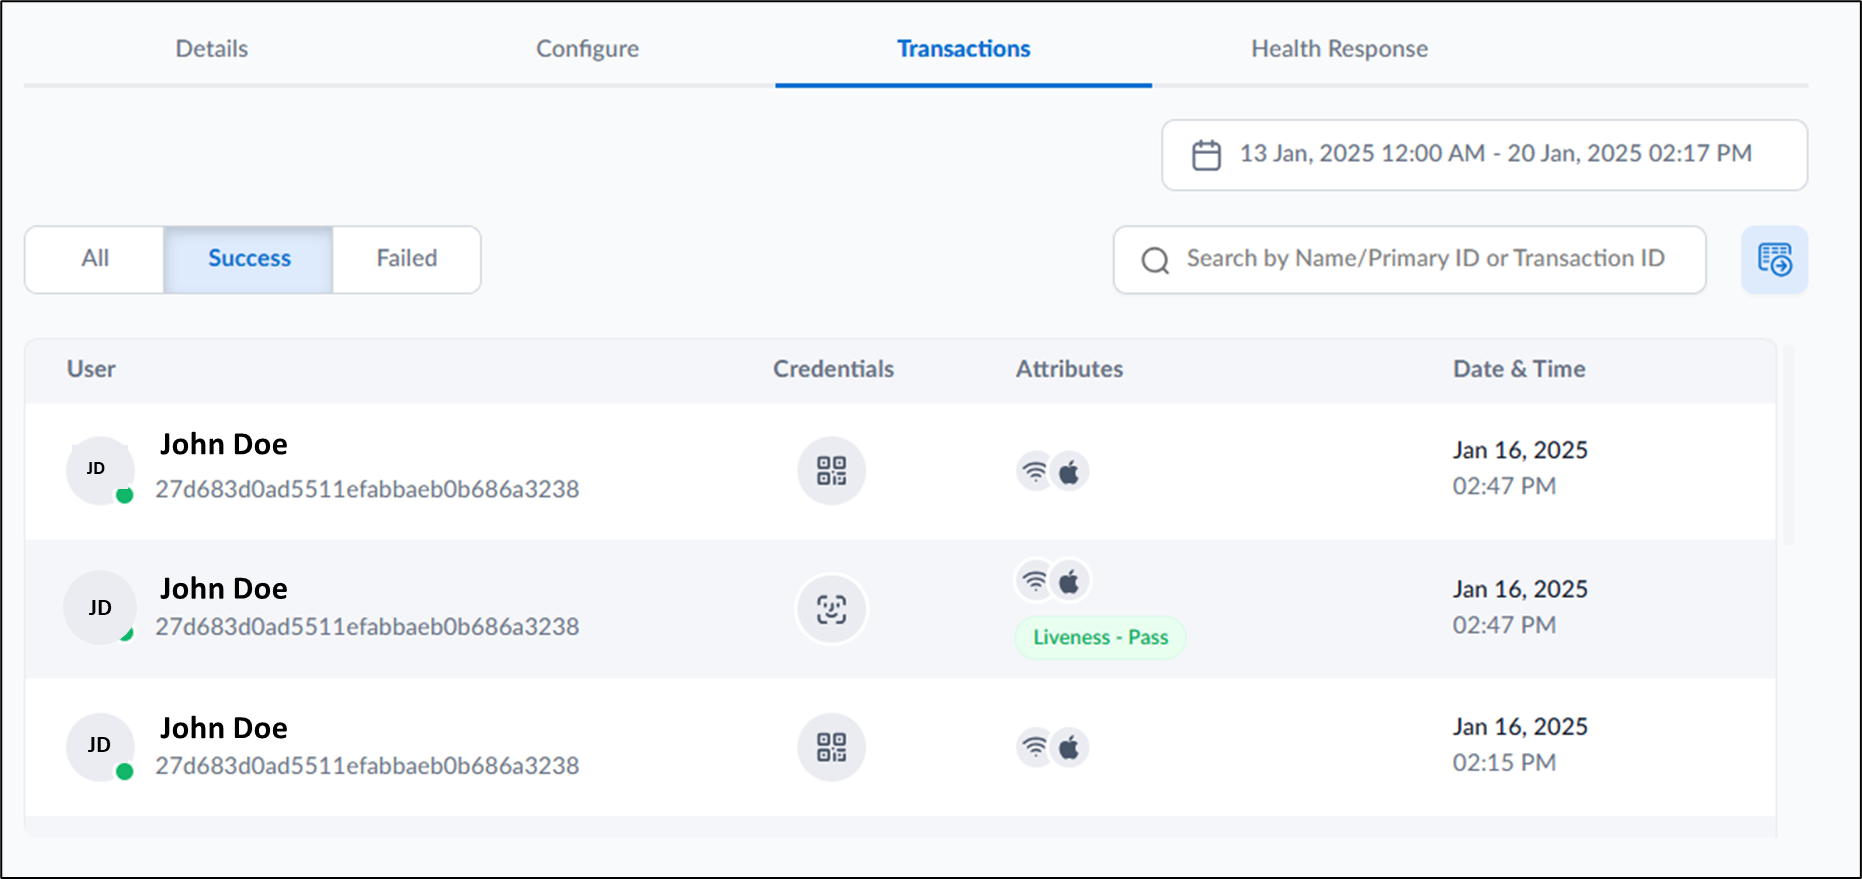The image size is (1862, 879).
Task: Click the Wi-Fi icon in the QR row at 02:47 PM
Action: [x=1035, y=471]
